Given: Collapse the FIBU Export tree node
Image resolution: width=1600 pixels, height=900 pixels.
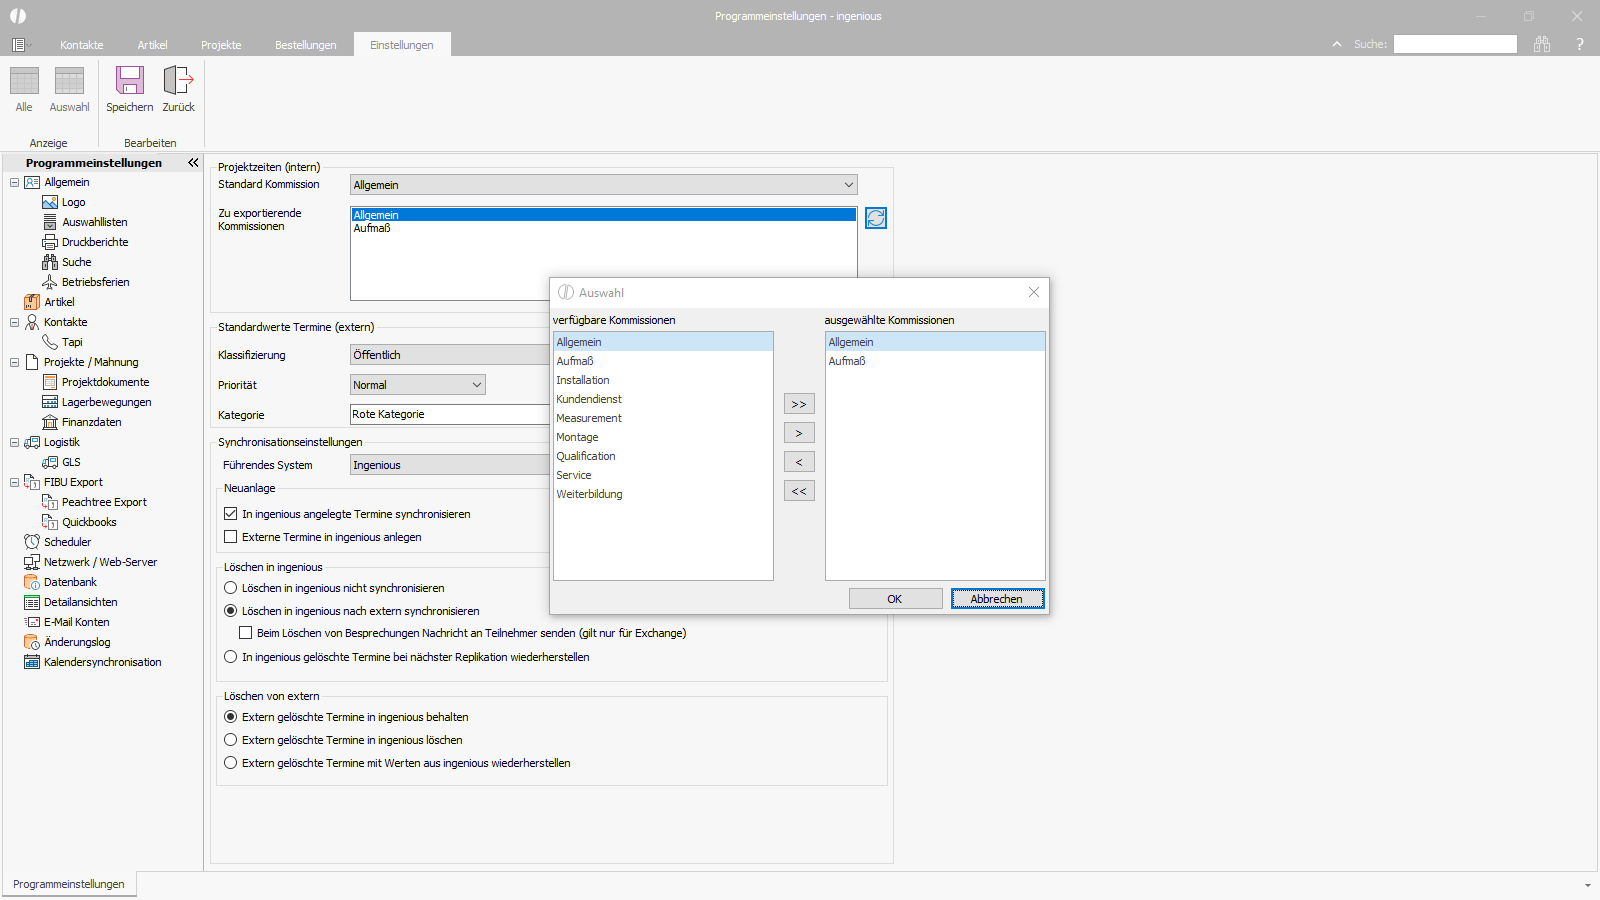Looking at the screenshot, I should click(x=14, y=482).
